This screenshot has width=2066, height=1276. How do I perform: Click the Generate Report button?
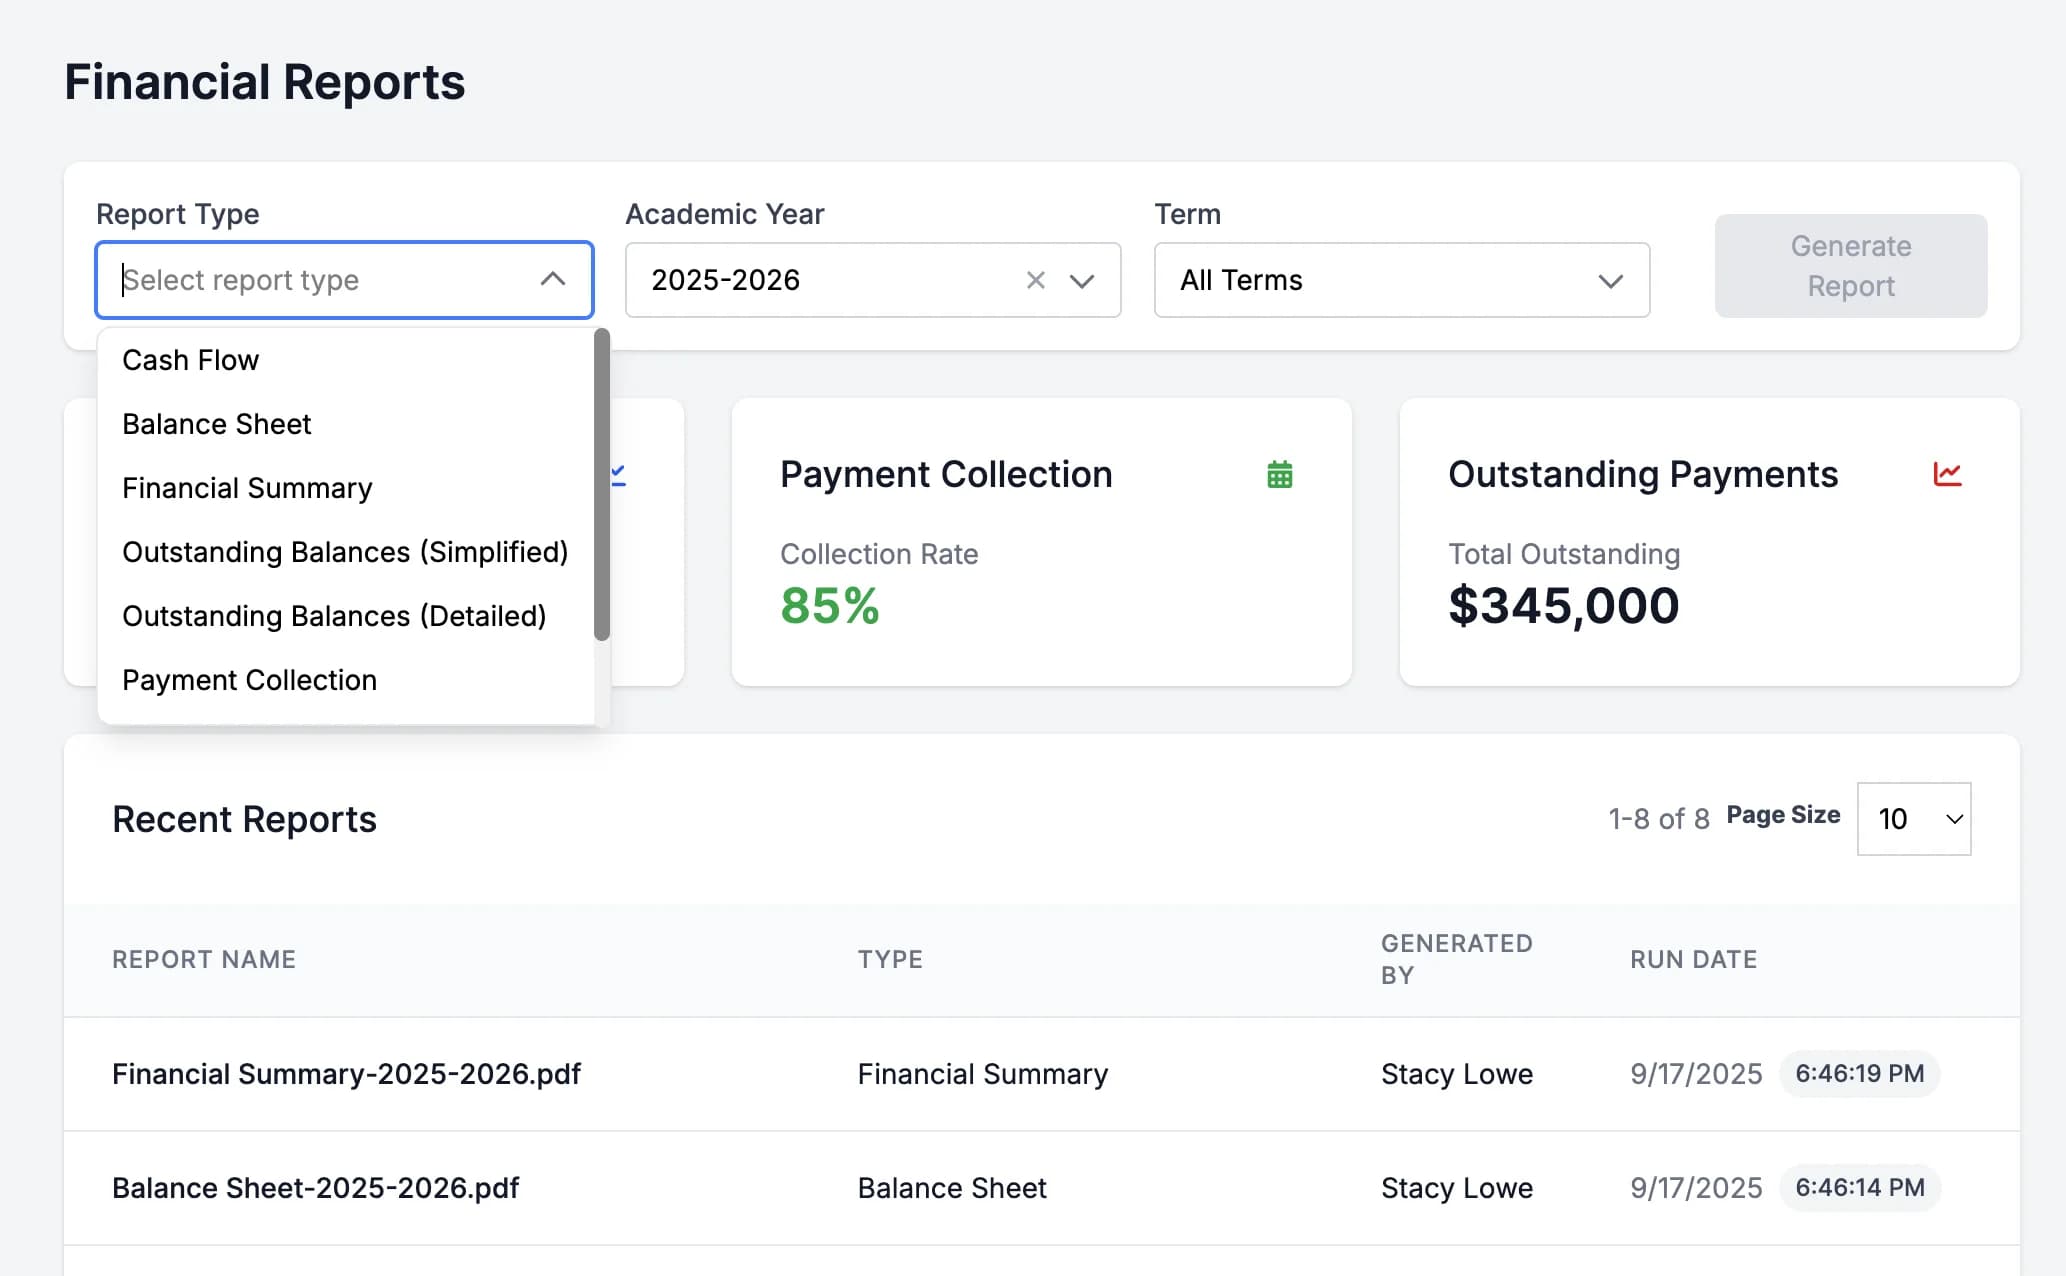tap(1850, 266)
